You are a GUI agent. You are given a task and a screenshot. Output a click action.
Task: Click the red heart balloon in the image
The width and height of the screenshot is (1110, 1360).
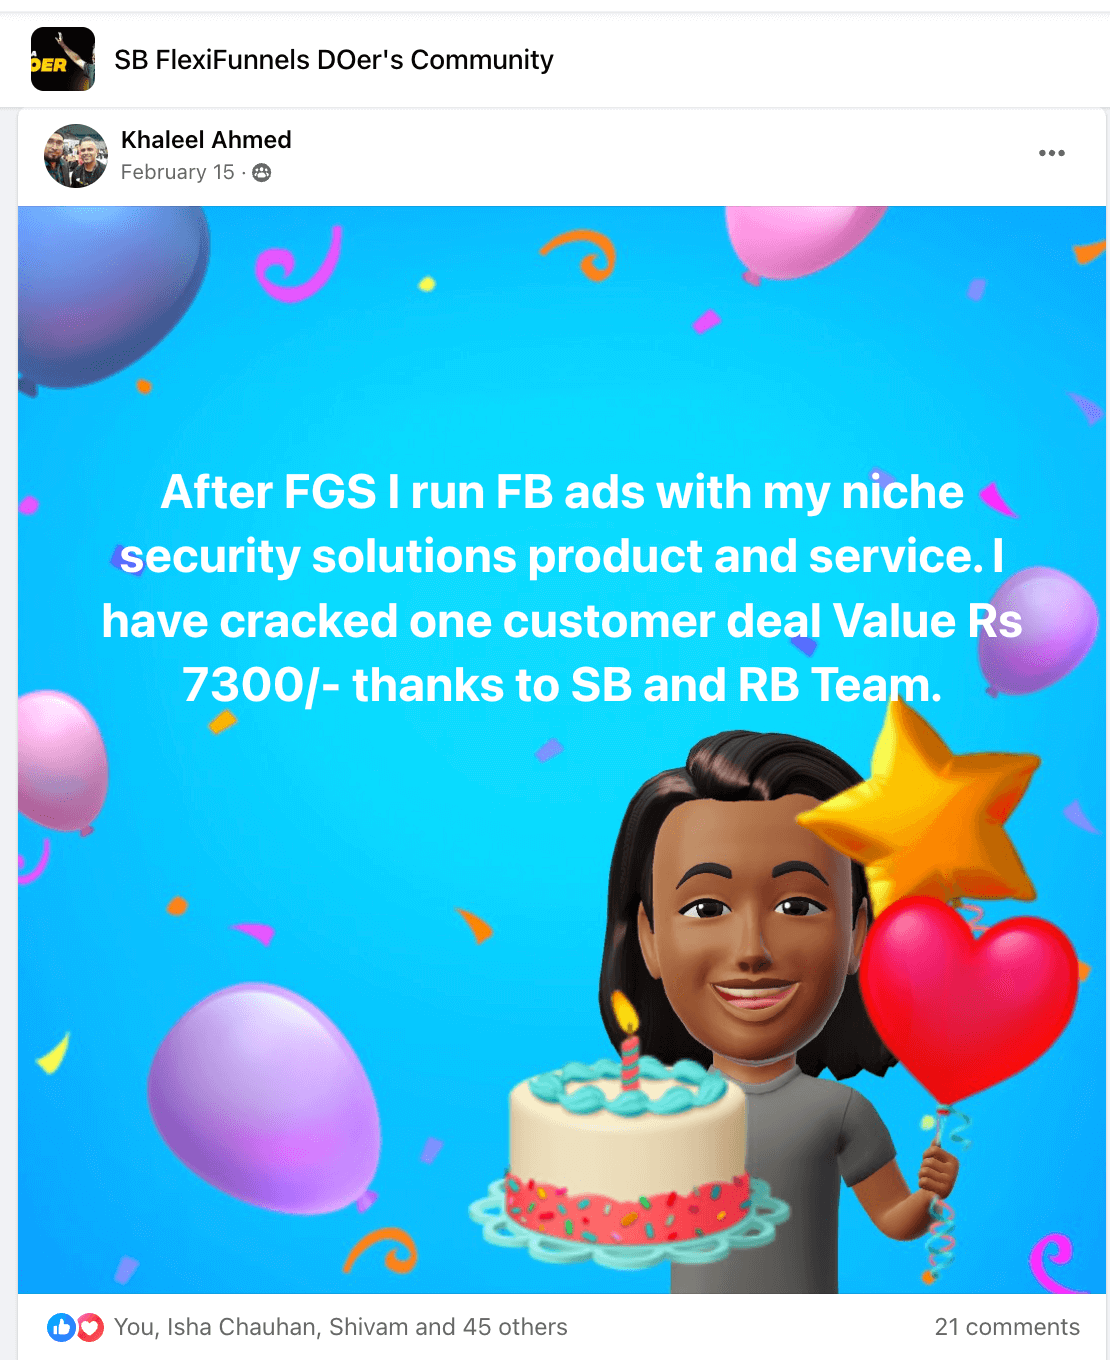coord(968,995)
